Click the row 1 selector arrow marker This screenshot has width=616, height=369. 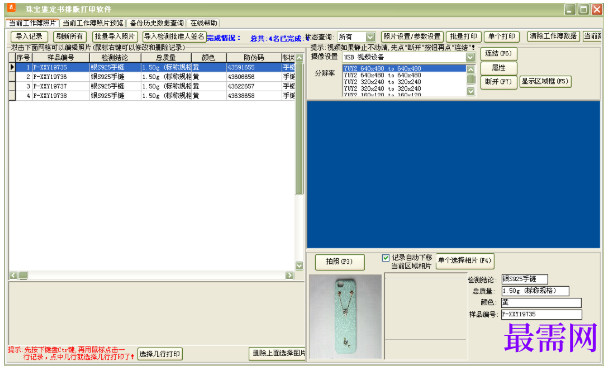click(x=12, y=68)
